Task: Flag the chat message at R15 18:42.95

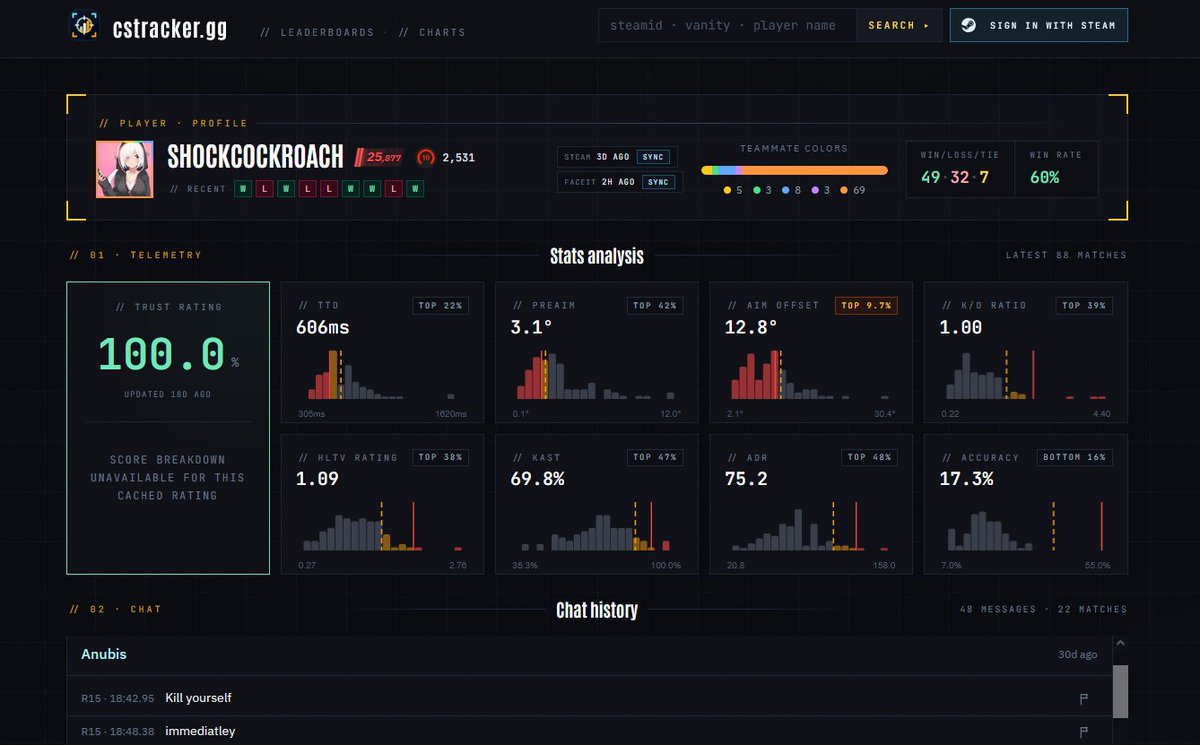Action: [x=1083, y=699]
